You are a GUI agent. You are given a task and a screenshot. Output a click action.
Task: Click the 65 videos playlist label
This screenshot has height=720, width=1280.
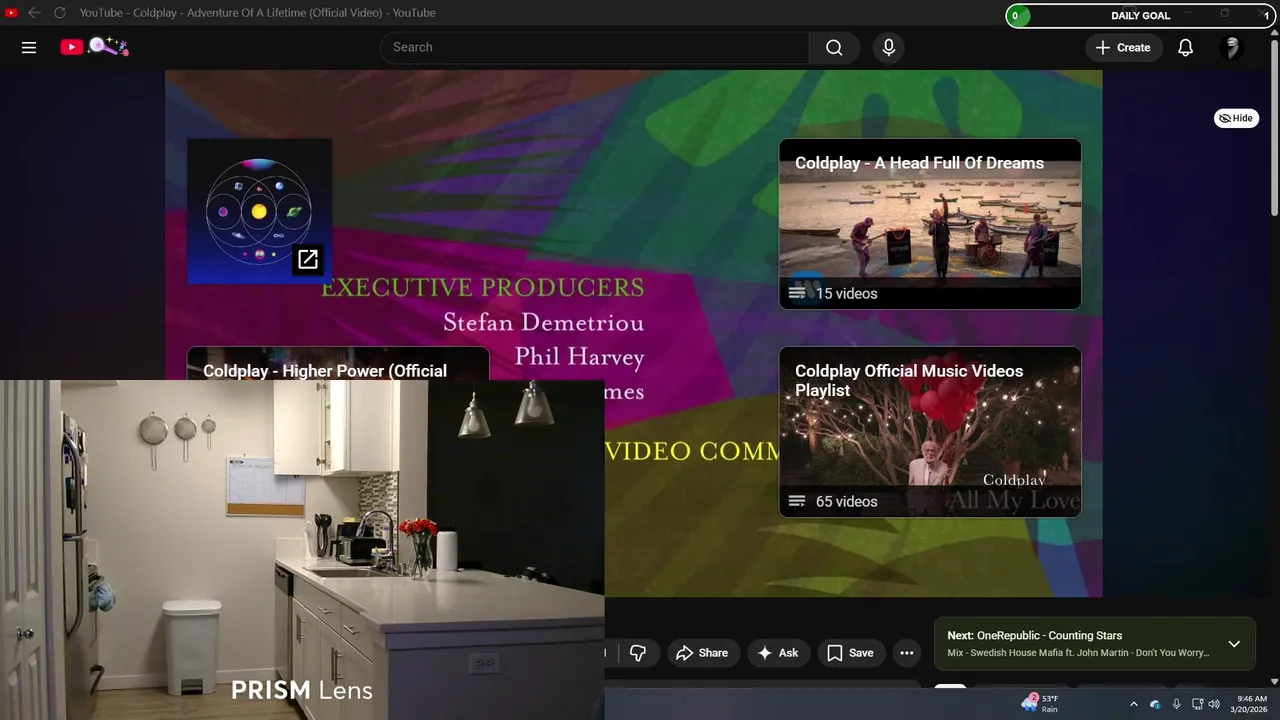tap(846, 501)
